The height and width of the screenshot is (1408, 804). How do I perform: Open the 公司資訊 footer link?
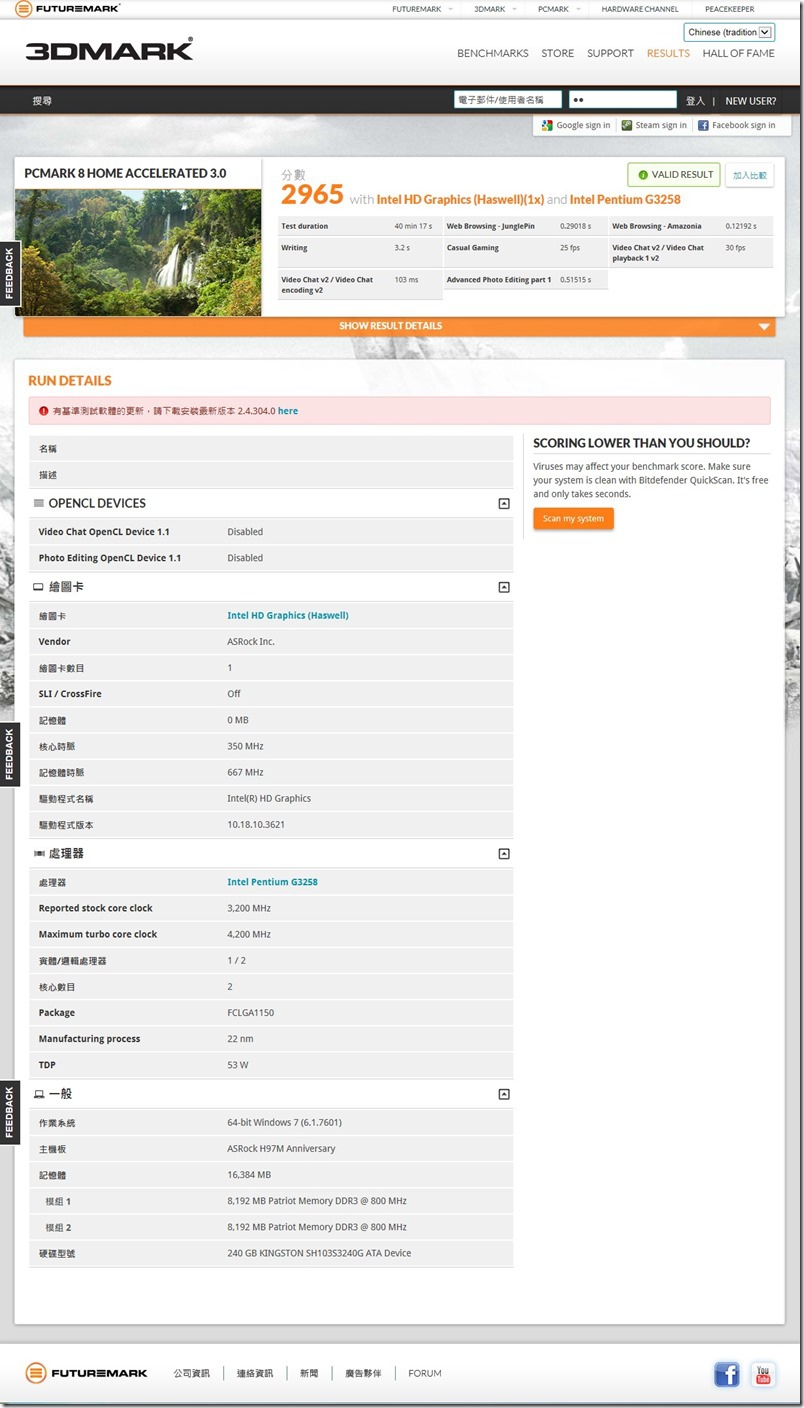pyautogui.click(x=191, y=1374)
